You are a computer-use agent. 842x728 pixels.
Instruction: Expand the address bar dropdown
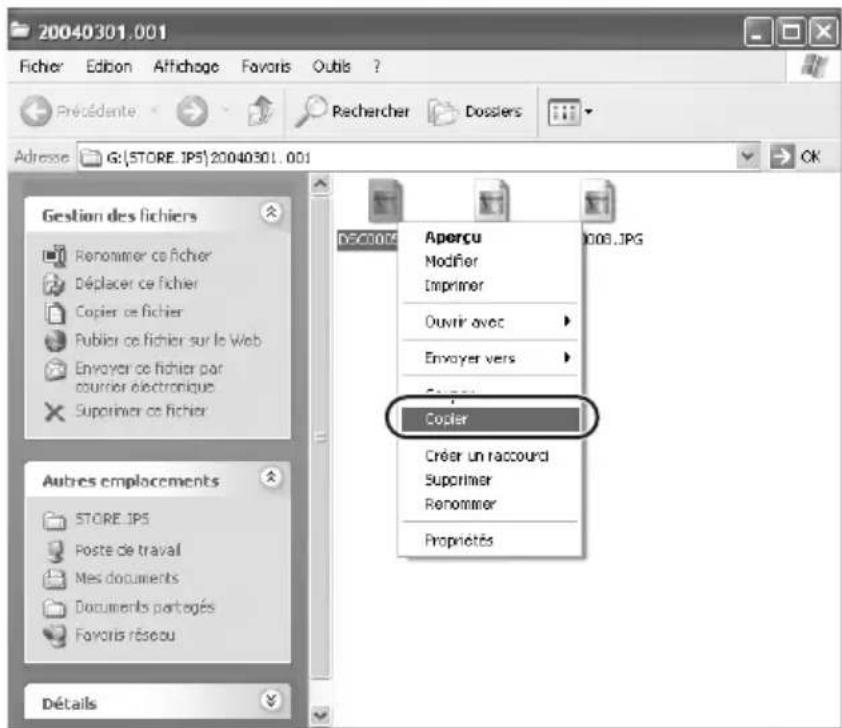747,157
